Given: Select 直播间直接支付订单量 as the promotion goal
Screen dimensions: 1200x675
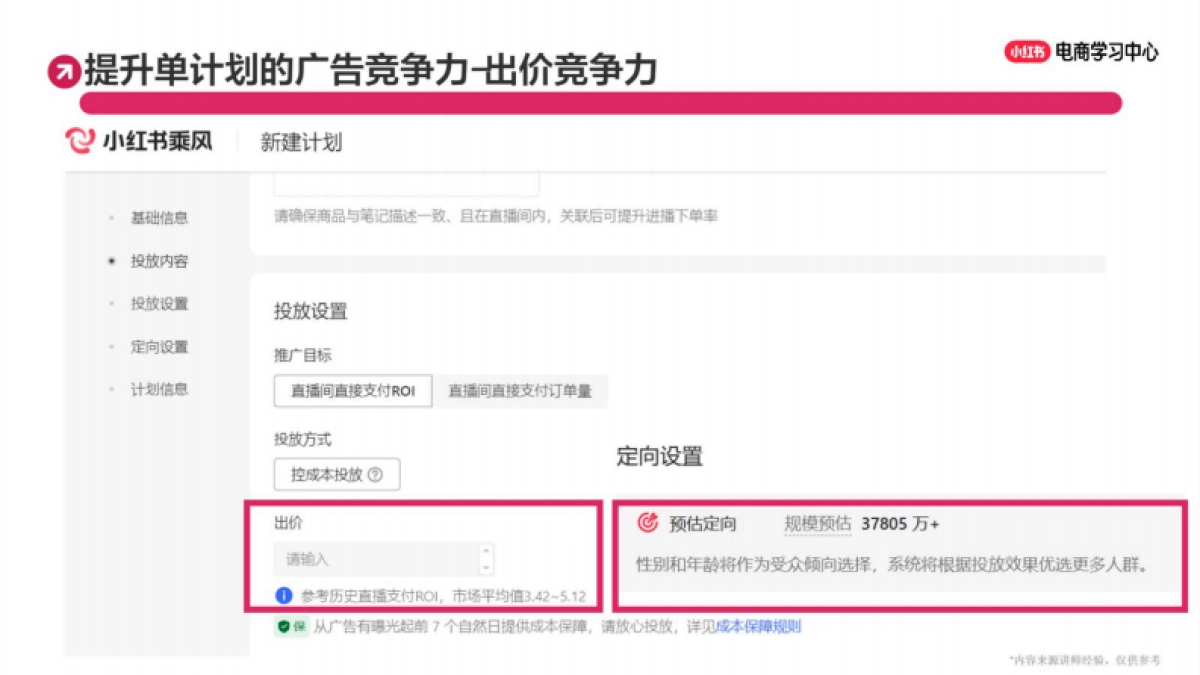Looking at the screenshot, I should coord(520,391).
